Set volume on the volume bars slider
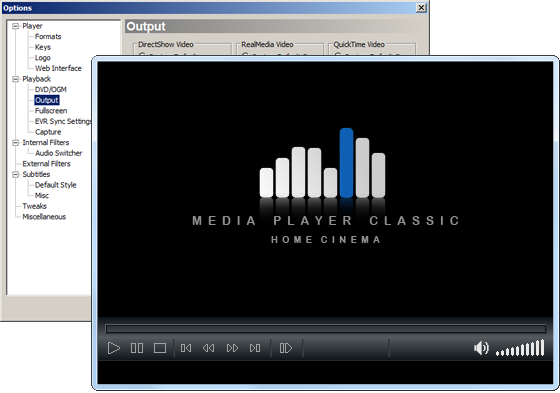560x393 pixels. tap(520, 348)
